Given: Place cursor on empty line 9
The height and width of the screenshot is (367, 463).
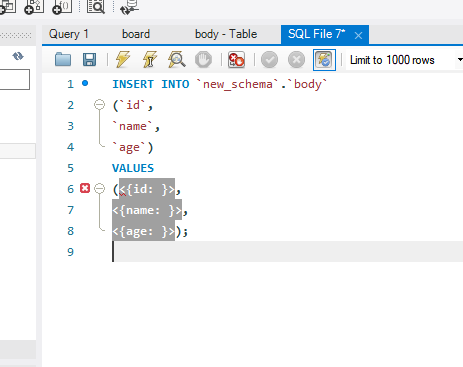Looking at the screenshot, I should coord(287,252).
